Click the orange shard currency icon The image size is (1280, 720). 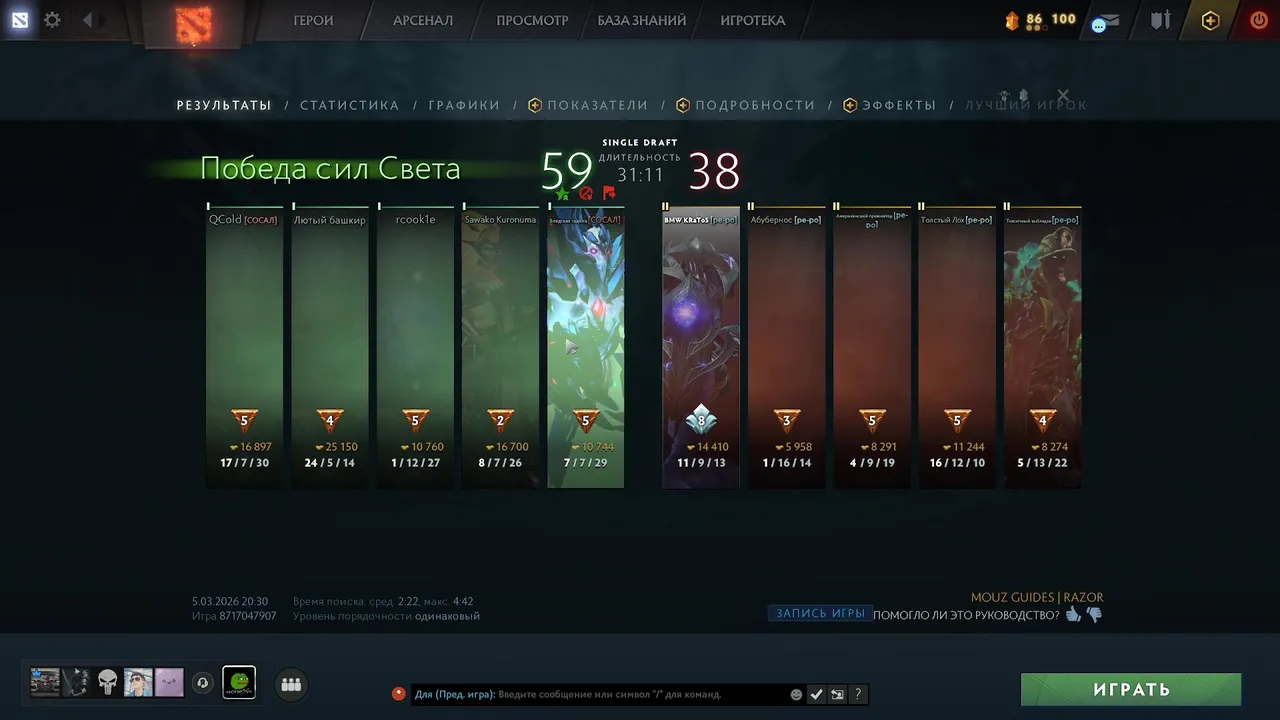tap(1012, 20)
